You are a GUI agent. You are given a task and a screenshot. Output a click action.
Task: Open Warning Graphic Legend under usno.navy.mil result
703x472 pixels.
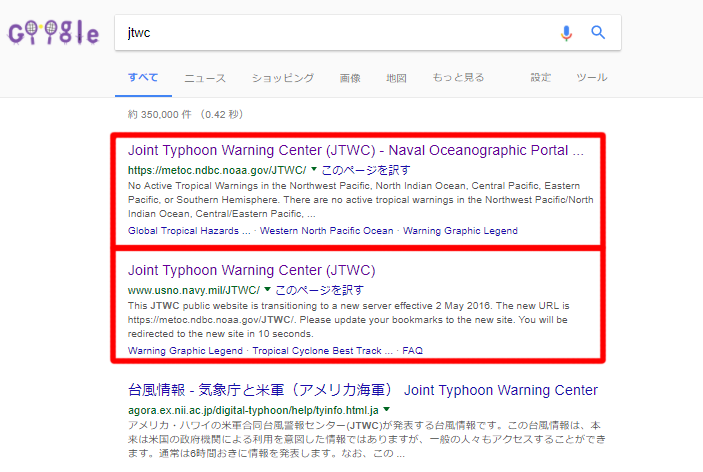pyautogui.click(x=185, y=351)
